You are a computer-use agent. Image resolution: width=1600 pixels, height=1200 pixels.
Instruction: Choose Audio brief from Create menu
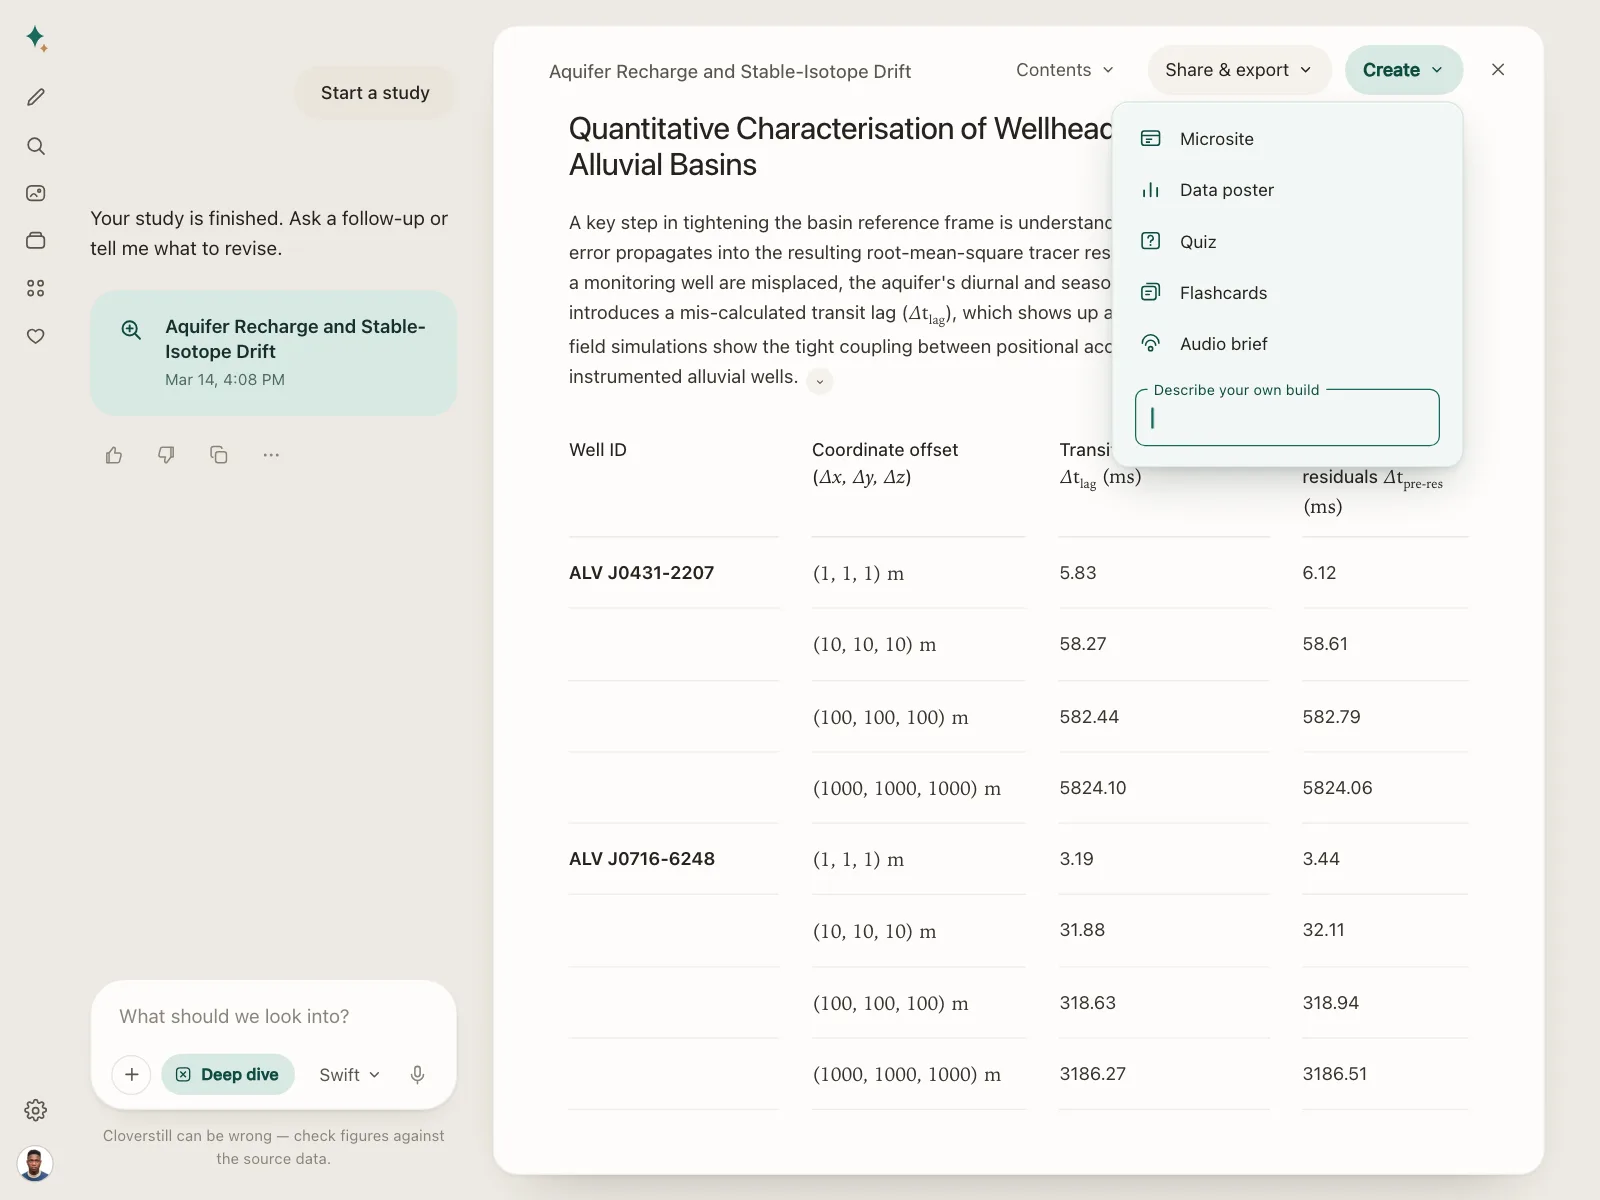[x=1287, y=344]
